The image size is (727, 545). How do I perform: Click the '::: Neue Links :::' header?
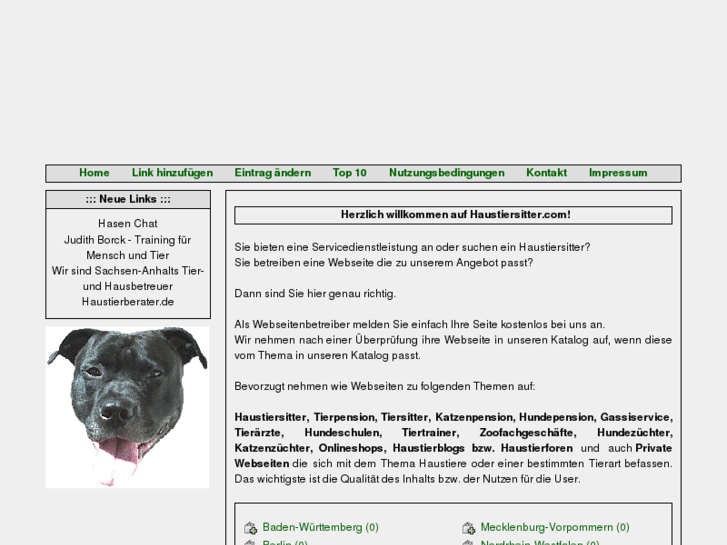click(128, 199)
